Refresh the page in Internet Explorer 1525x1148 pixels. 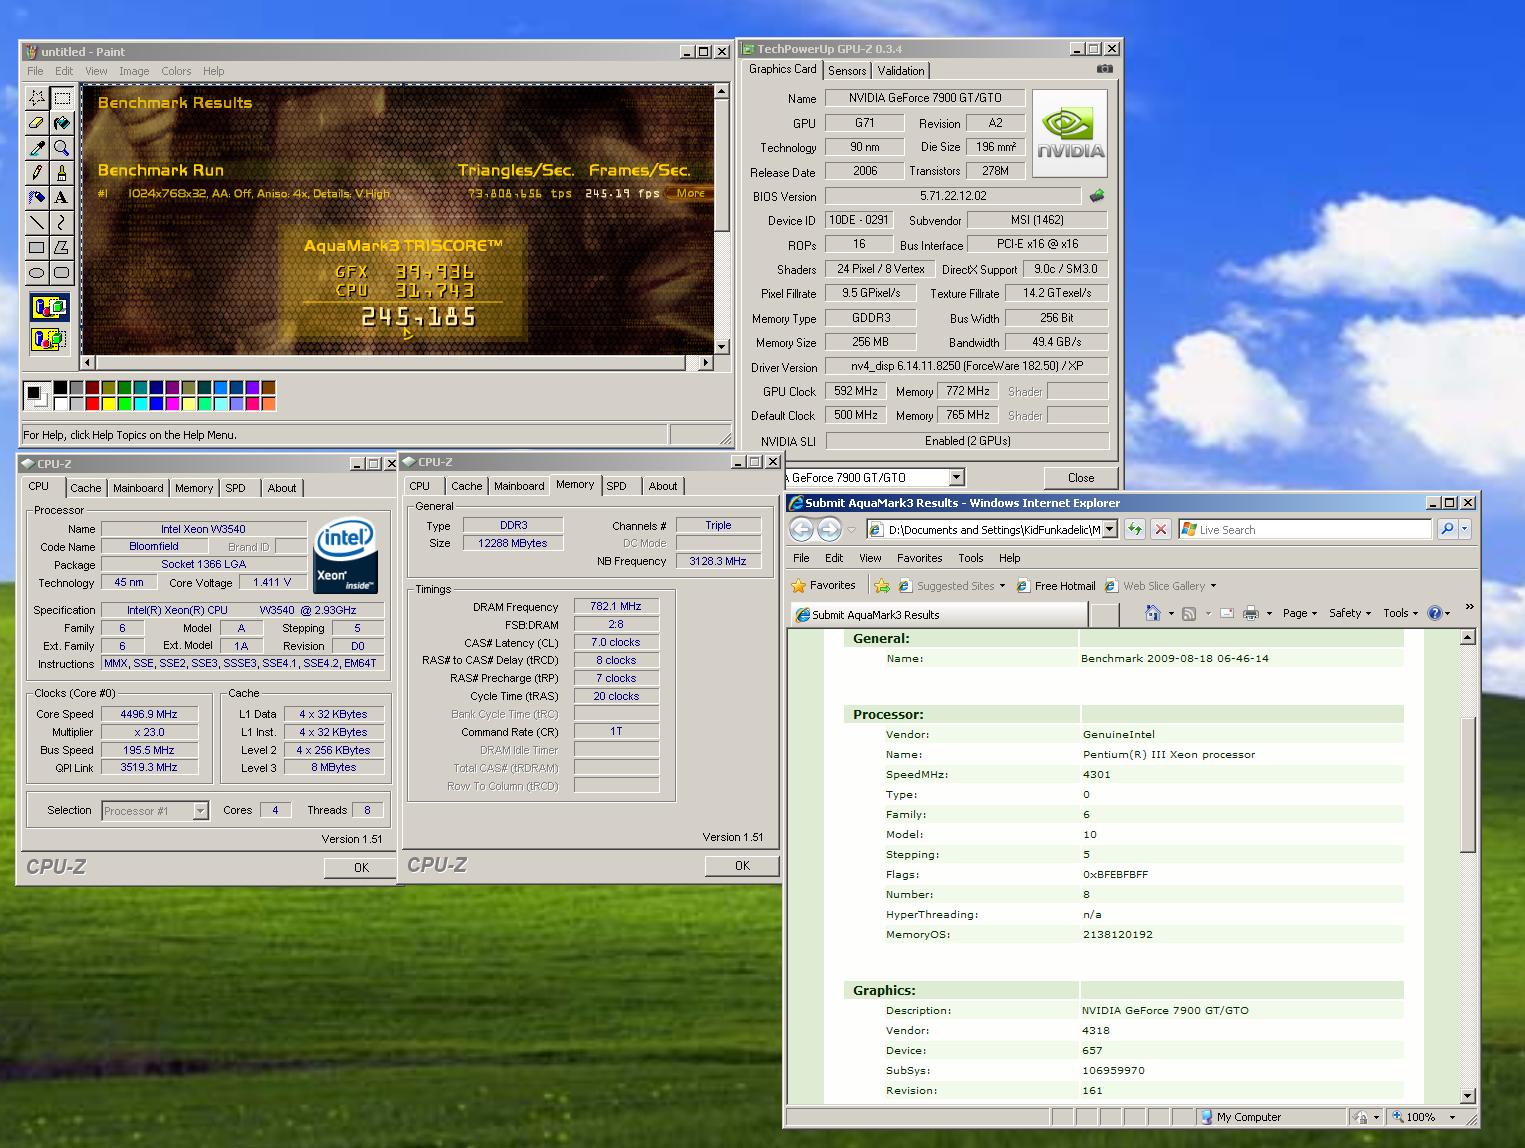(1134, 529)
